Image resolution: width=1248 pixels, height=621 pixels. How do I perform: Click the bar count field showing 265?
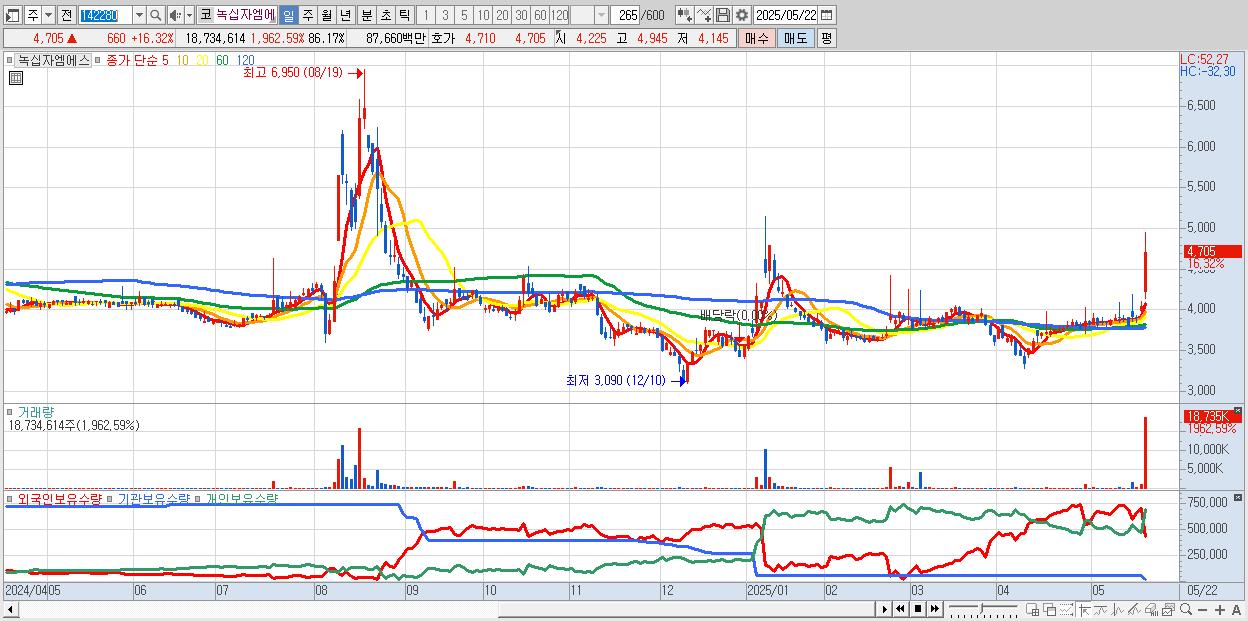[626, 15]
